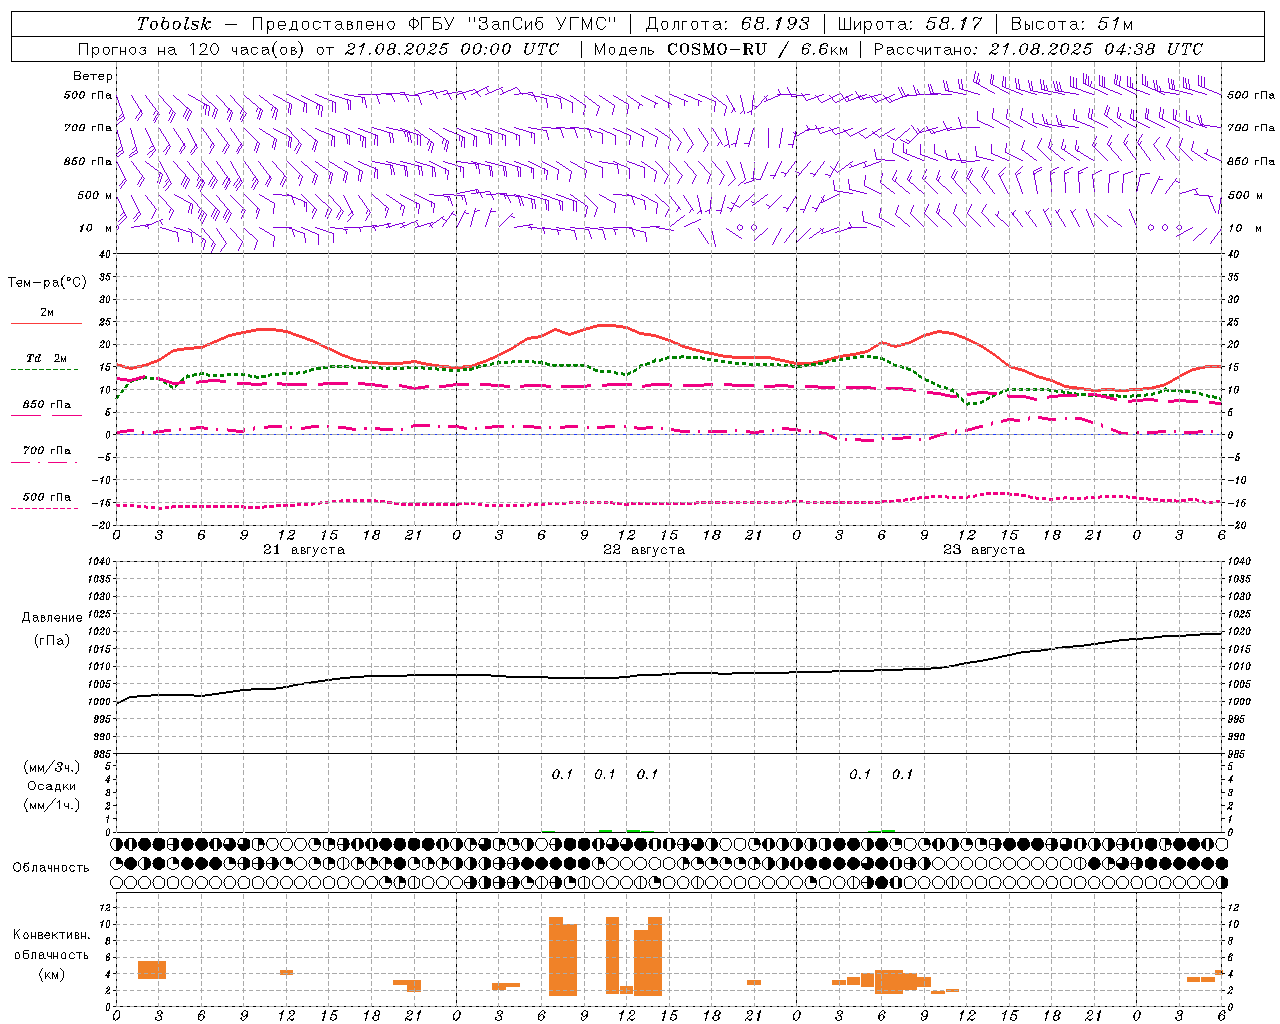Click the (мм/1ч.) precipitation unit label
Screen dimensions: 1280x1024
pos(52,805)
